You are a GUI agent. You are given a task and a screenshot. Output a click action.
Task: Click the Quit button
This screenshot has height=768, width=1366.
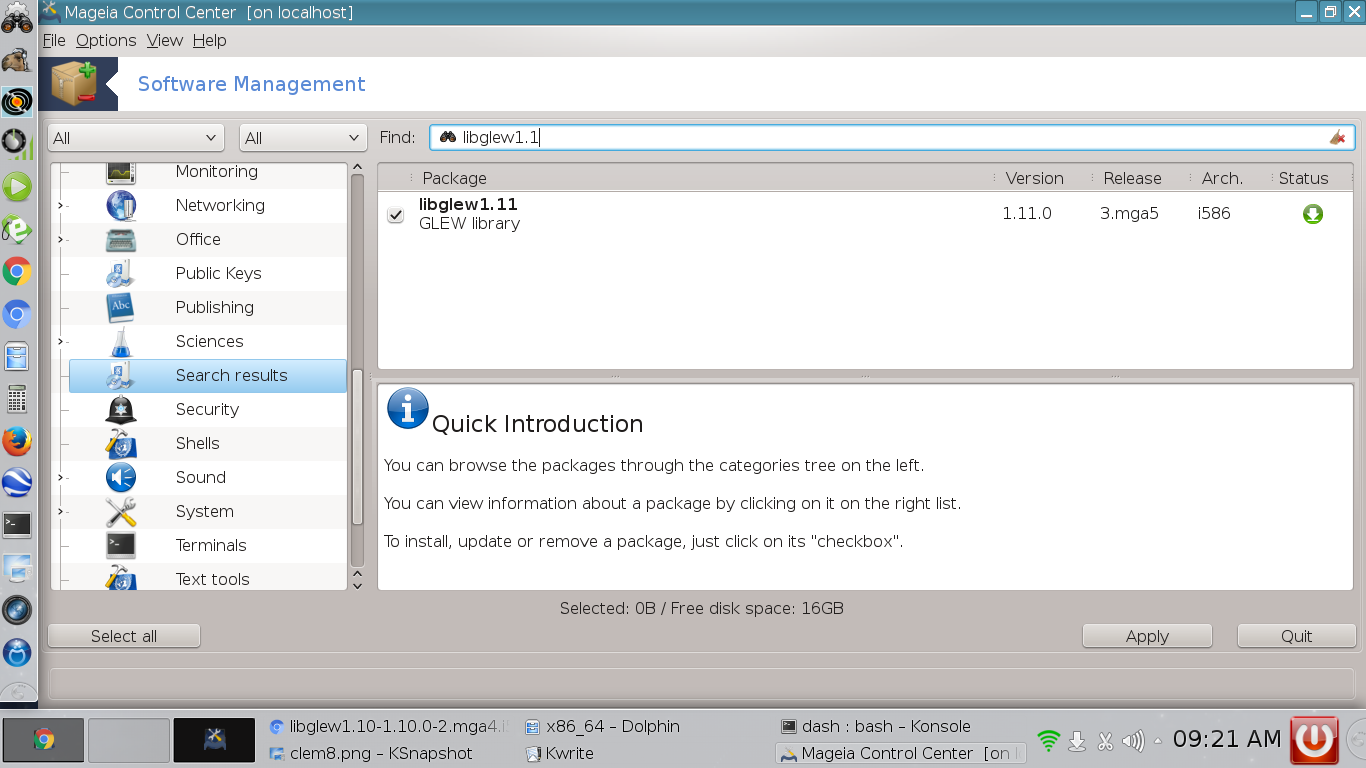[x=1297, y=636]
